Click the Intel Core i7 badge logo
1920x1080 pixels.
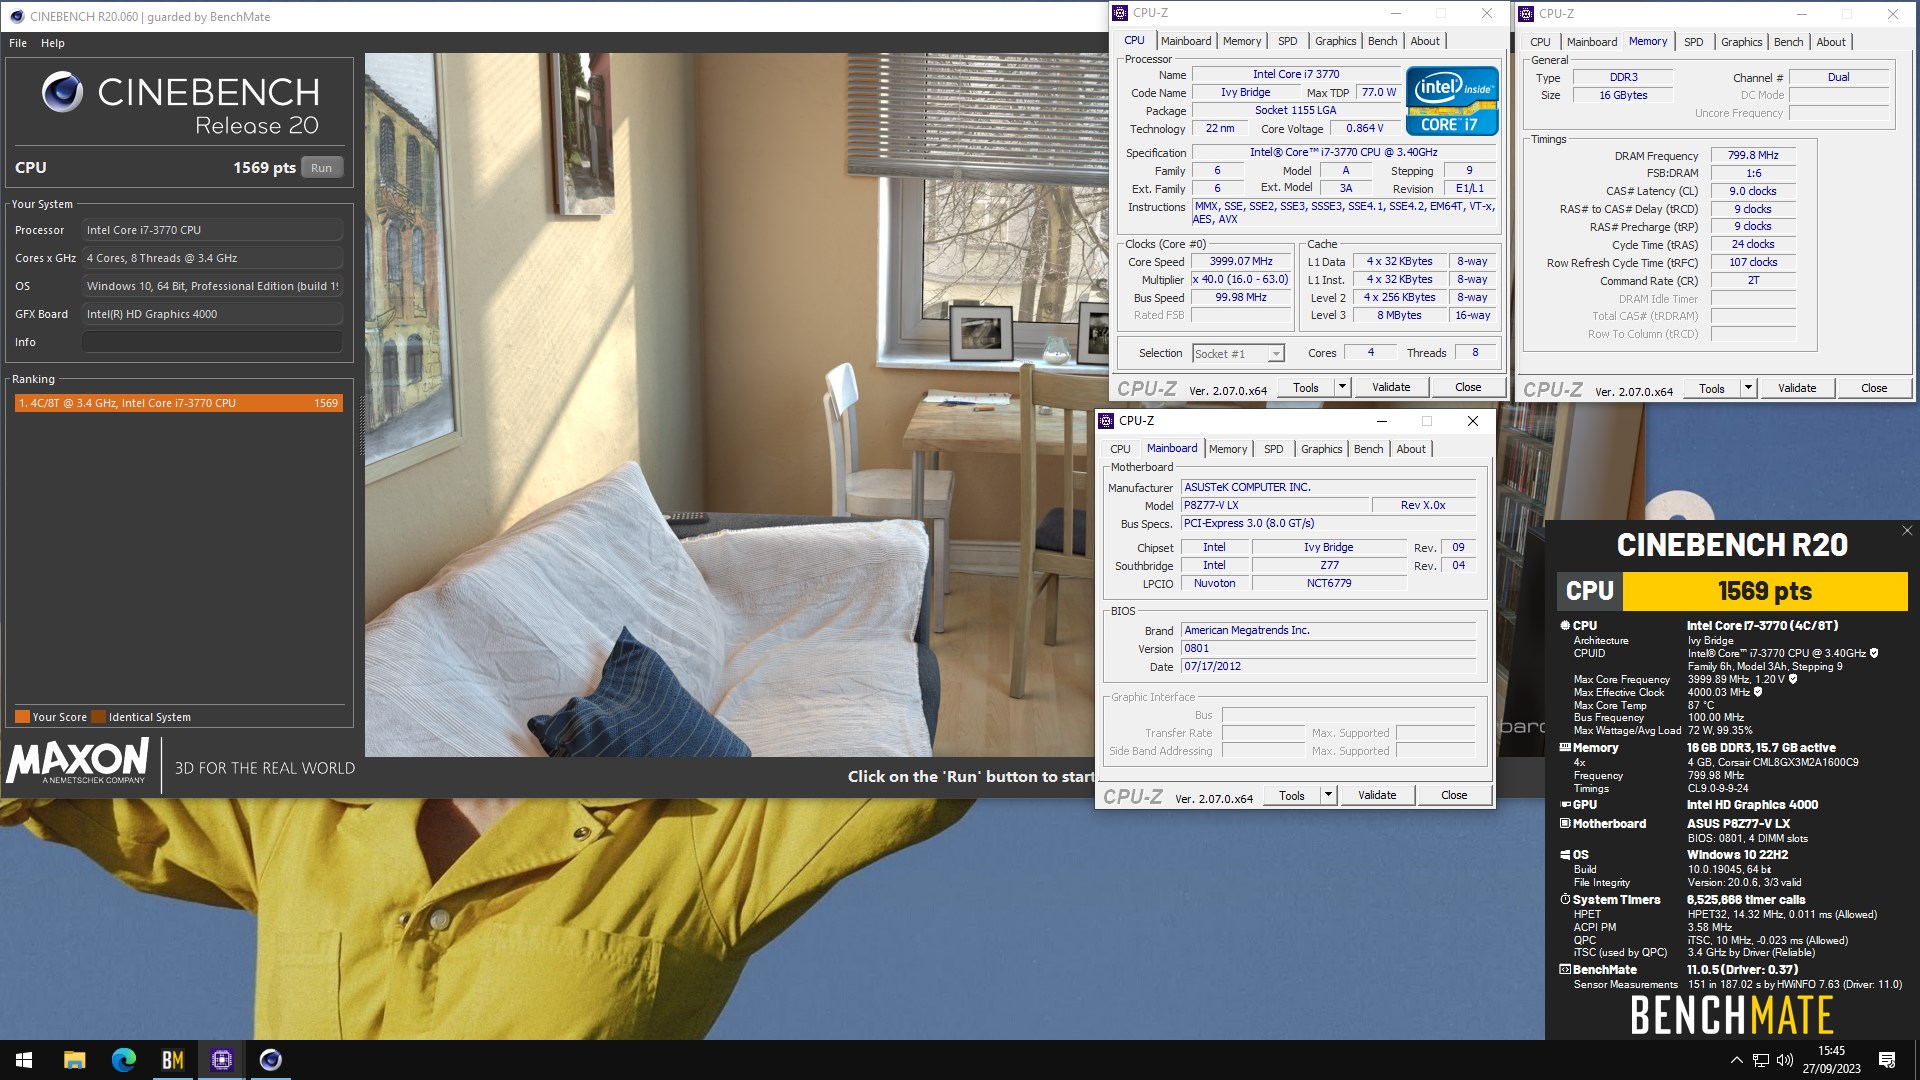coord(1452,101)
